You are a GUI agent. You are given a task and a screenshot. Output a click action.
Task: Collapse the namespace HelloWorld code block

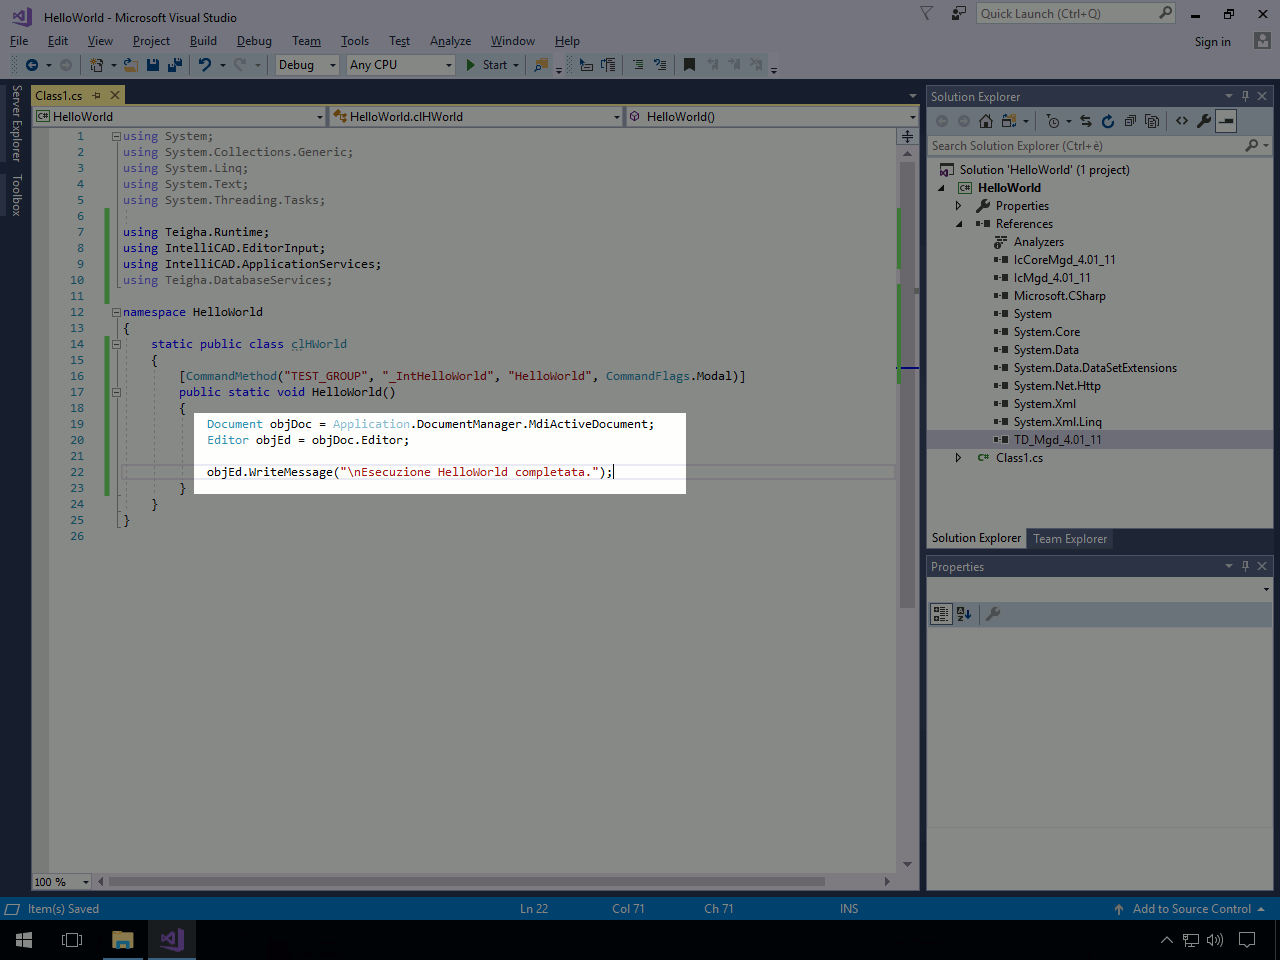click(x=116, y=312)
